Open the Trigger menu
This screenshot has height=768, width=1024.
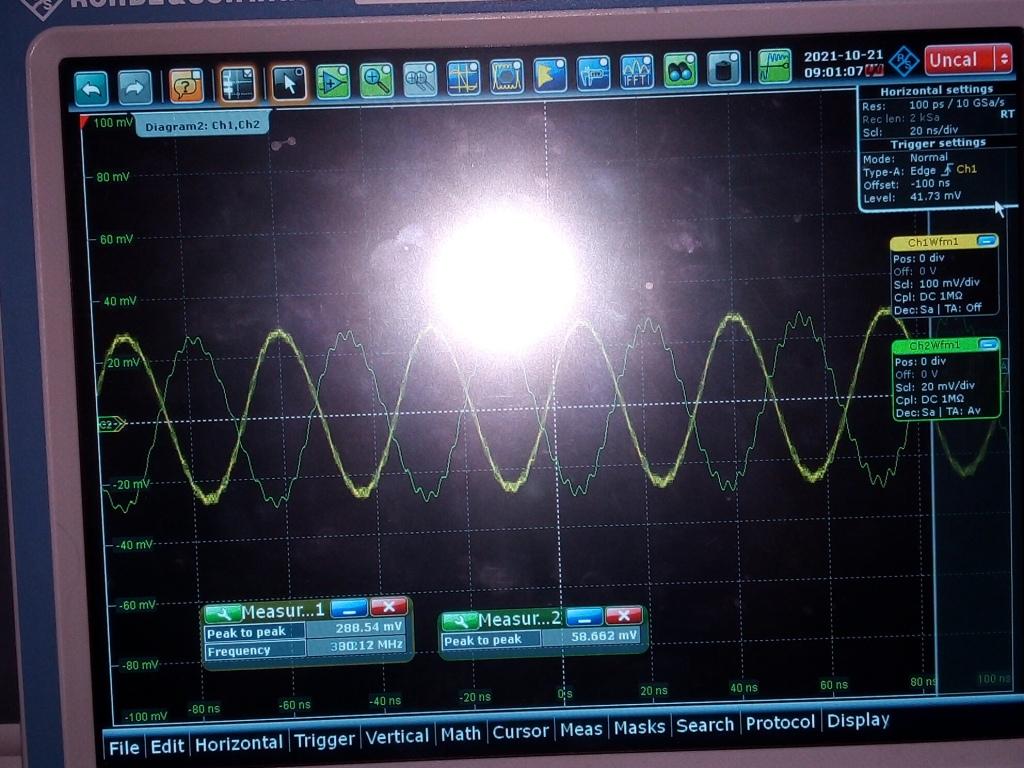click(x=324, y=739)
